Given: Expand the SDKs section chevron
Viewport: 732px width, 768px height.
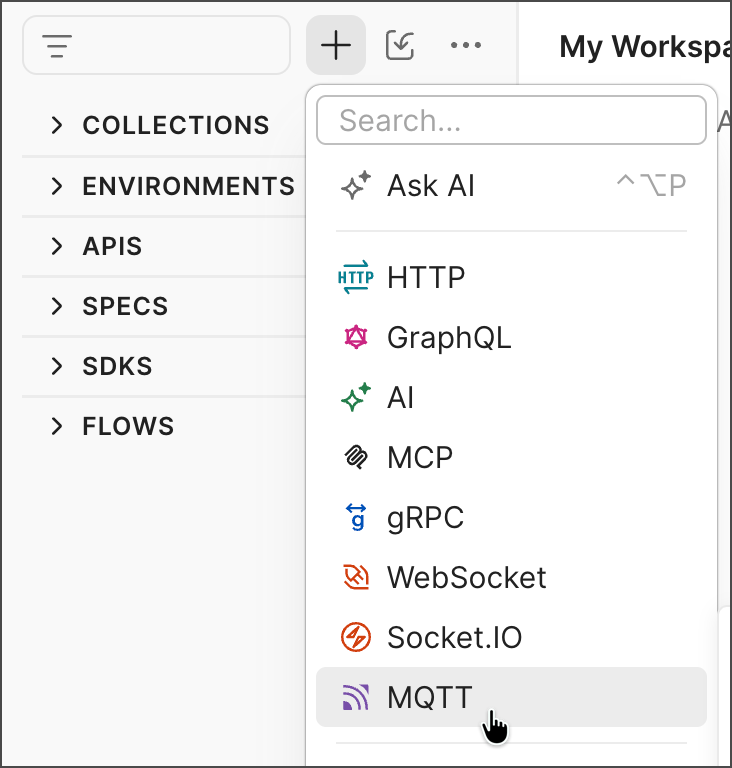Looking at the screenshot, I should pos(57,366).
